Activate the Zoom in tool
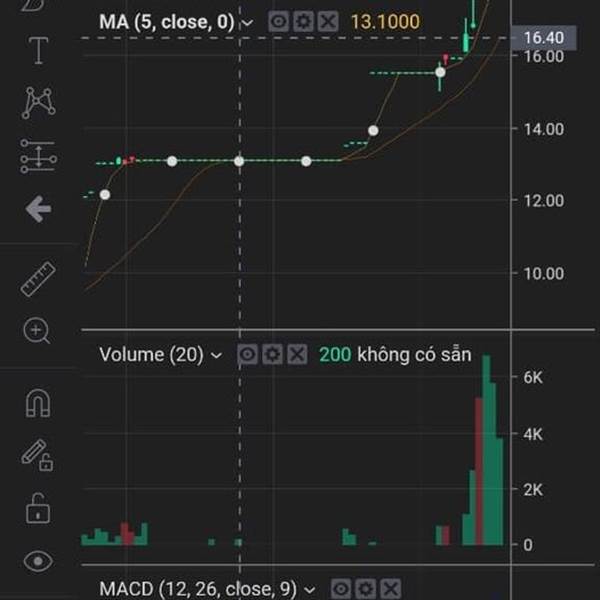Image resolution: width=600 pixels, height=600 pixels. pos(36,331)
